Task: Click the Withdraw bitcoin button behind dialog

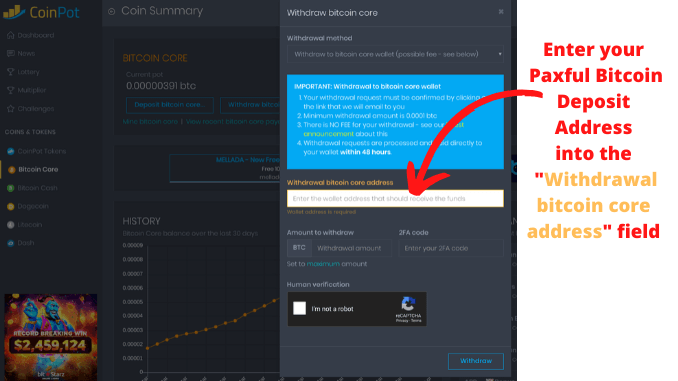Action: click(250, 105)
